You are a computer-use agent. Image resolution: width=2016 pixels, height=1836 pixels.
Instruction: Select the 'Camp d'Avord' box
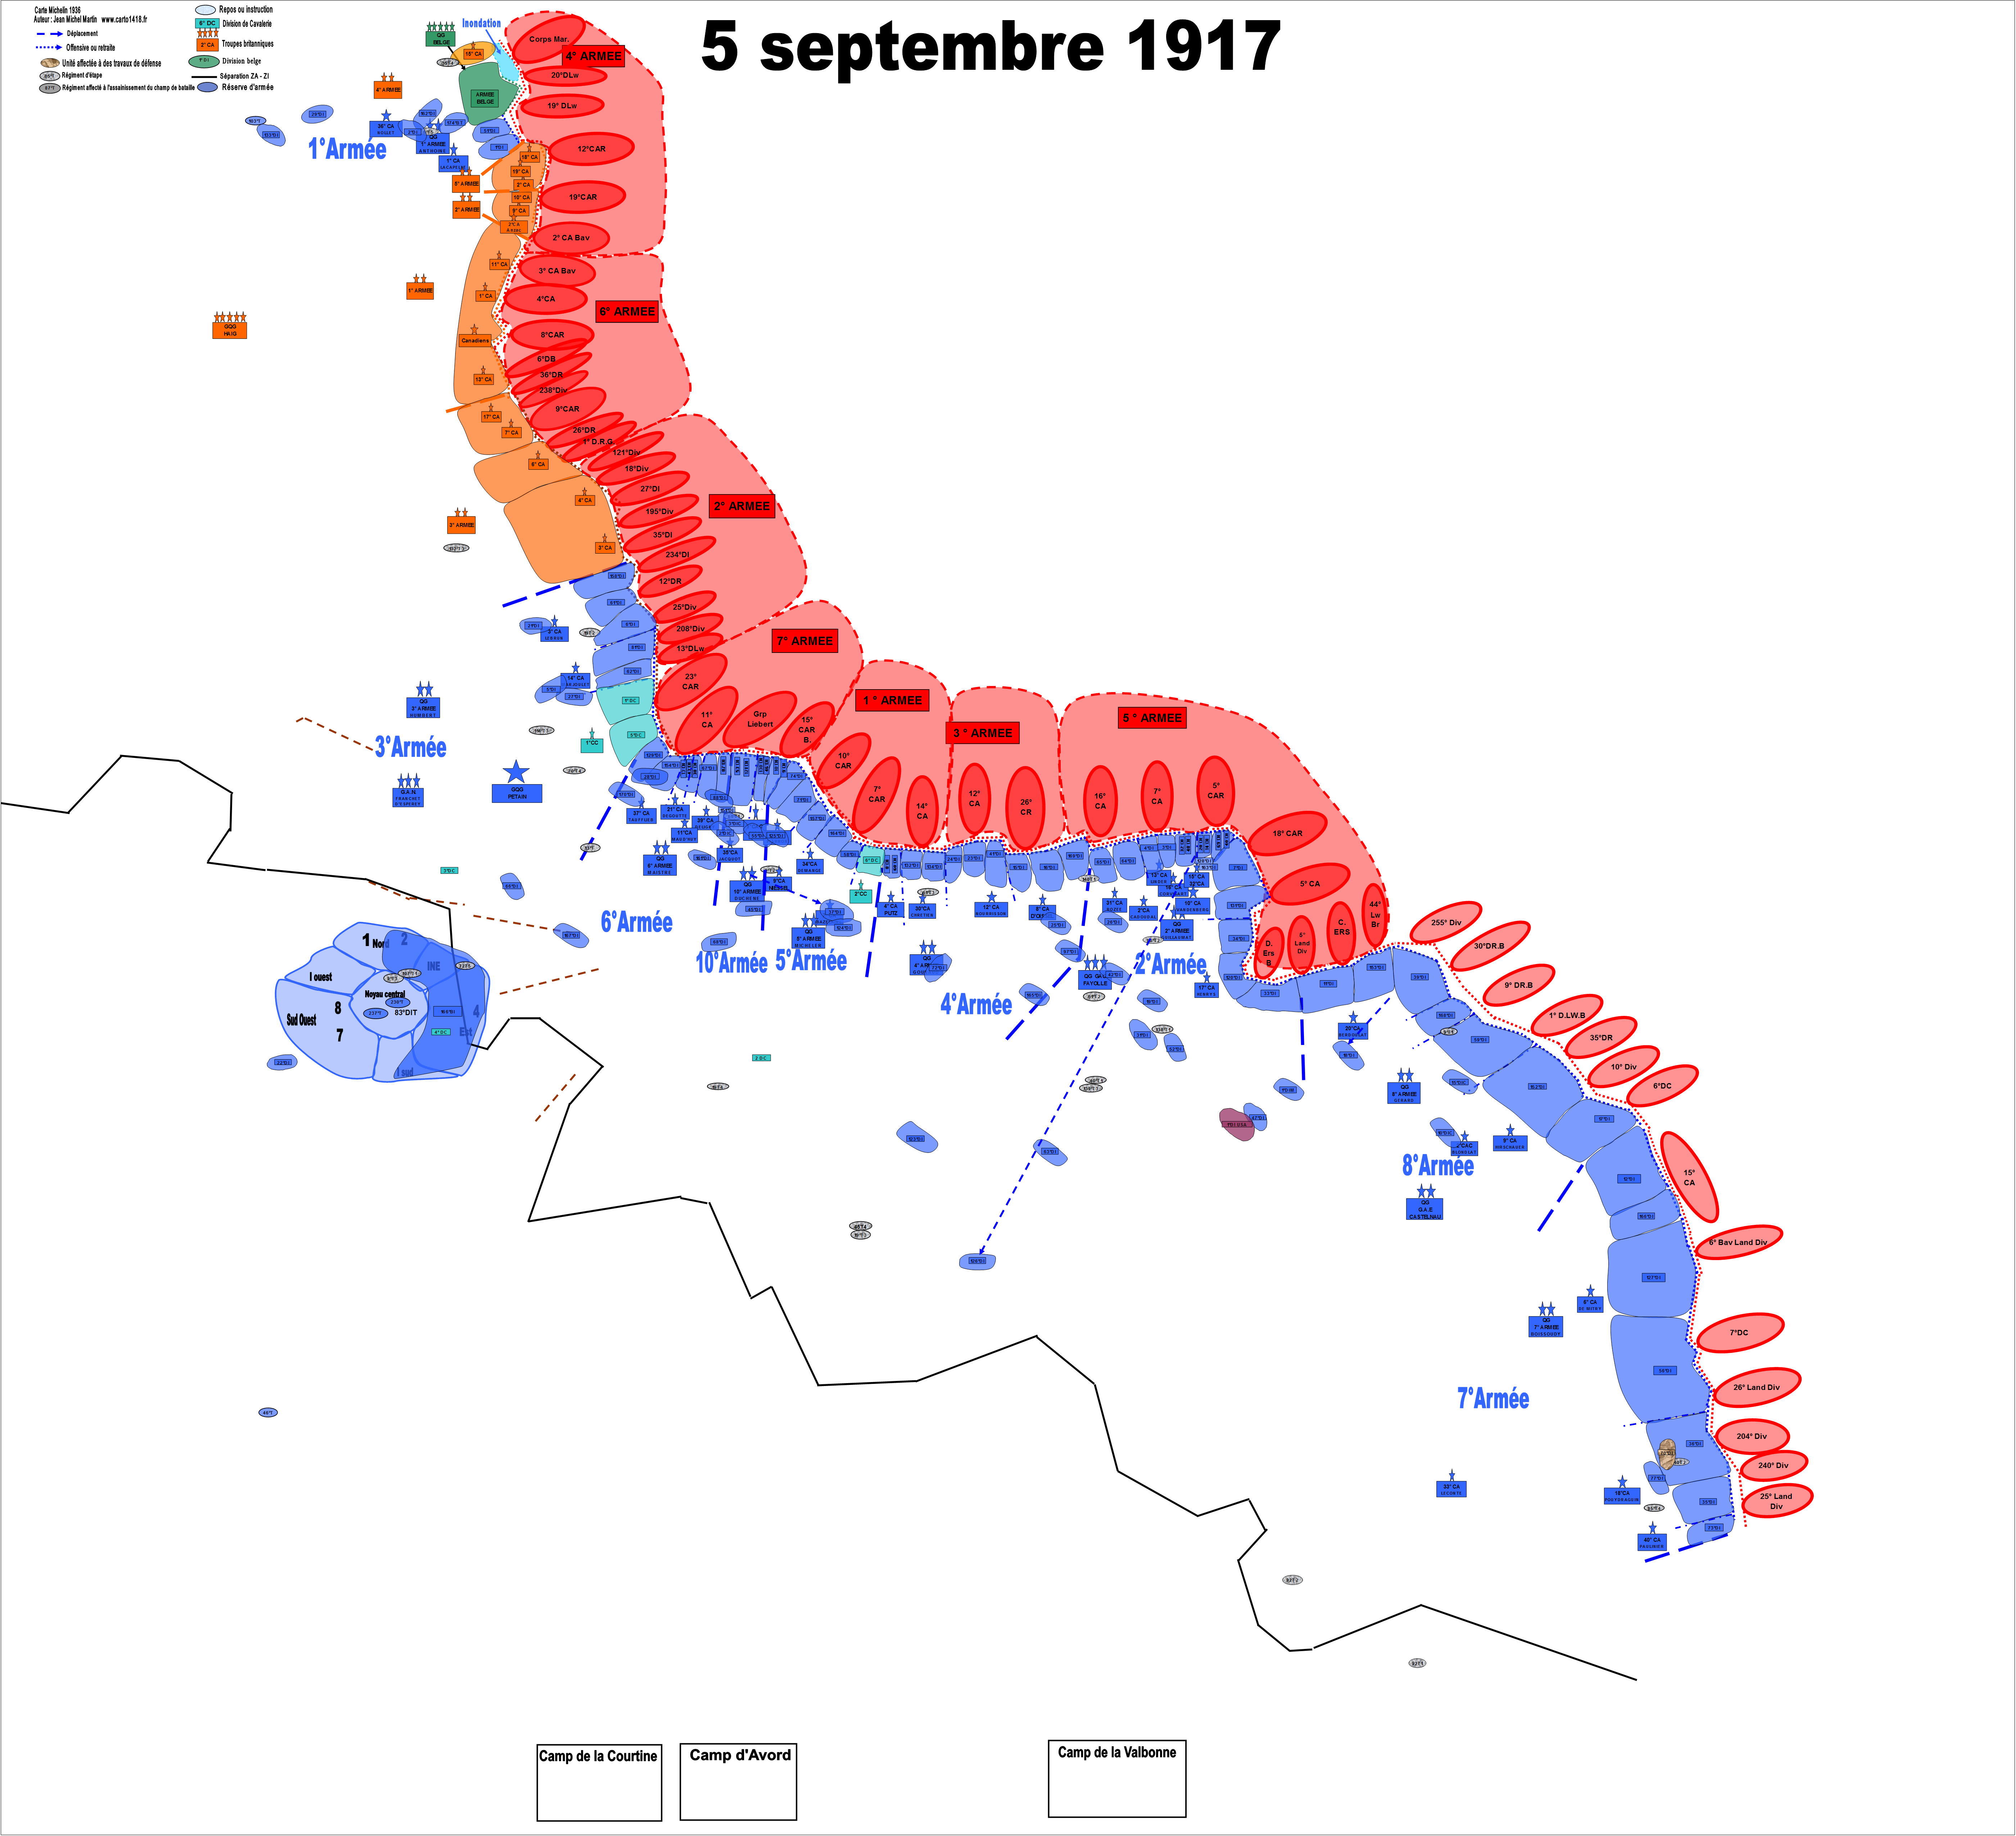click(738, 1782)
